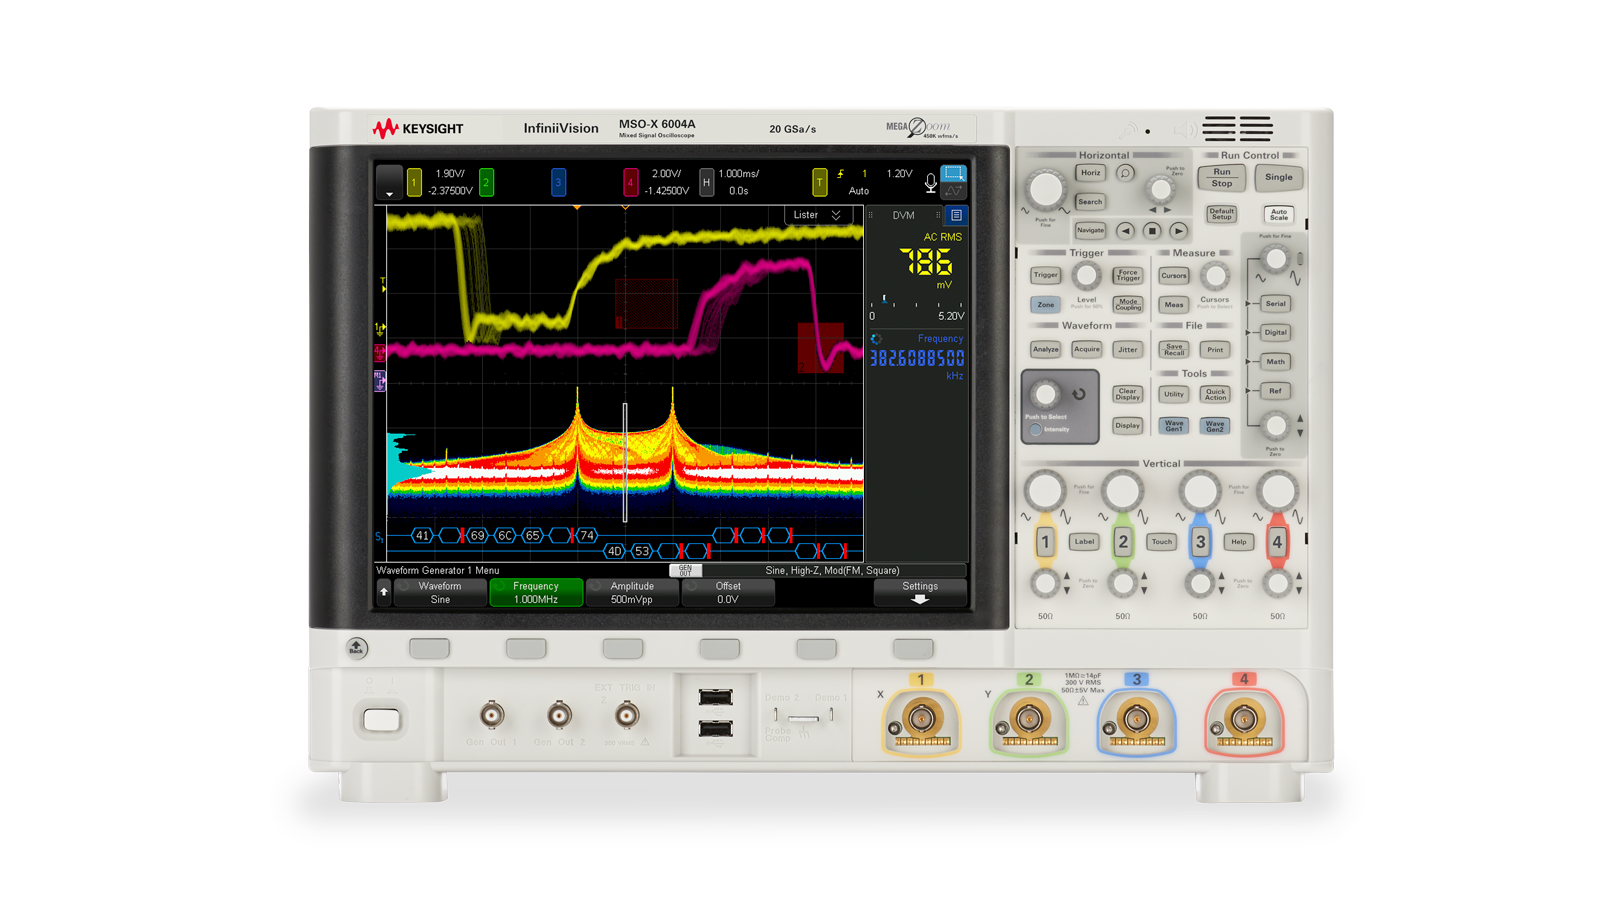Viewport: 1600px width, 900px height.
Task: Click the Force Trigger key
Action: (1127, 276)
